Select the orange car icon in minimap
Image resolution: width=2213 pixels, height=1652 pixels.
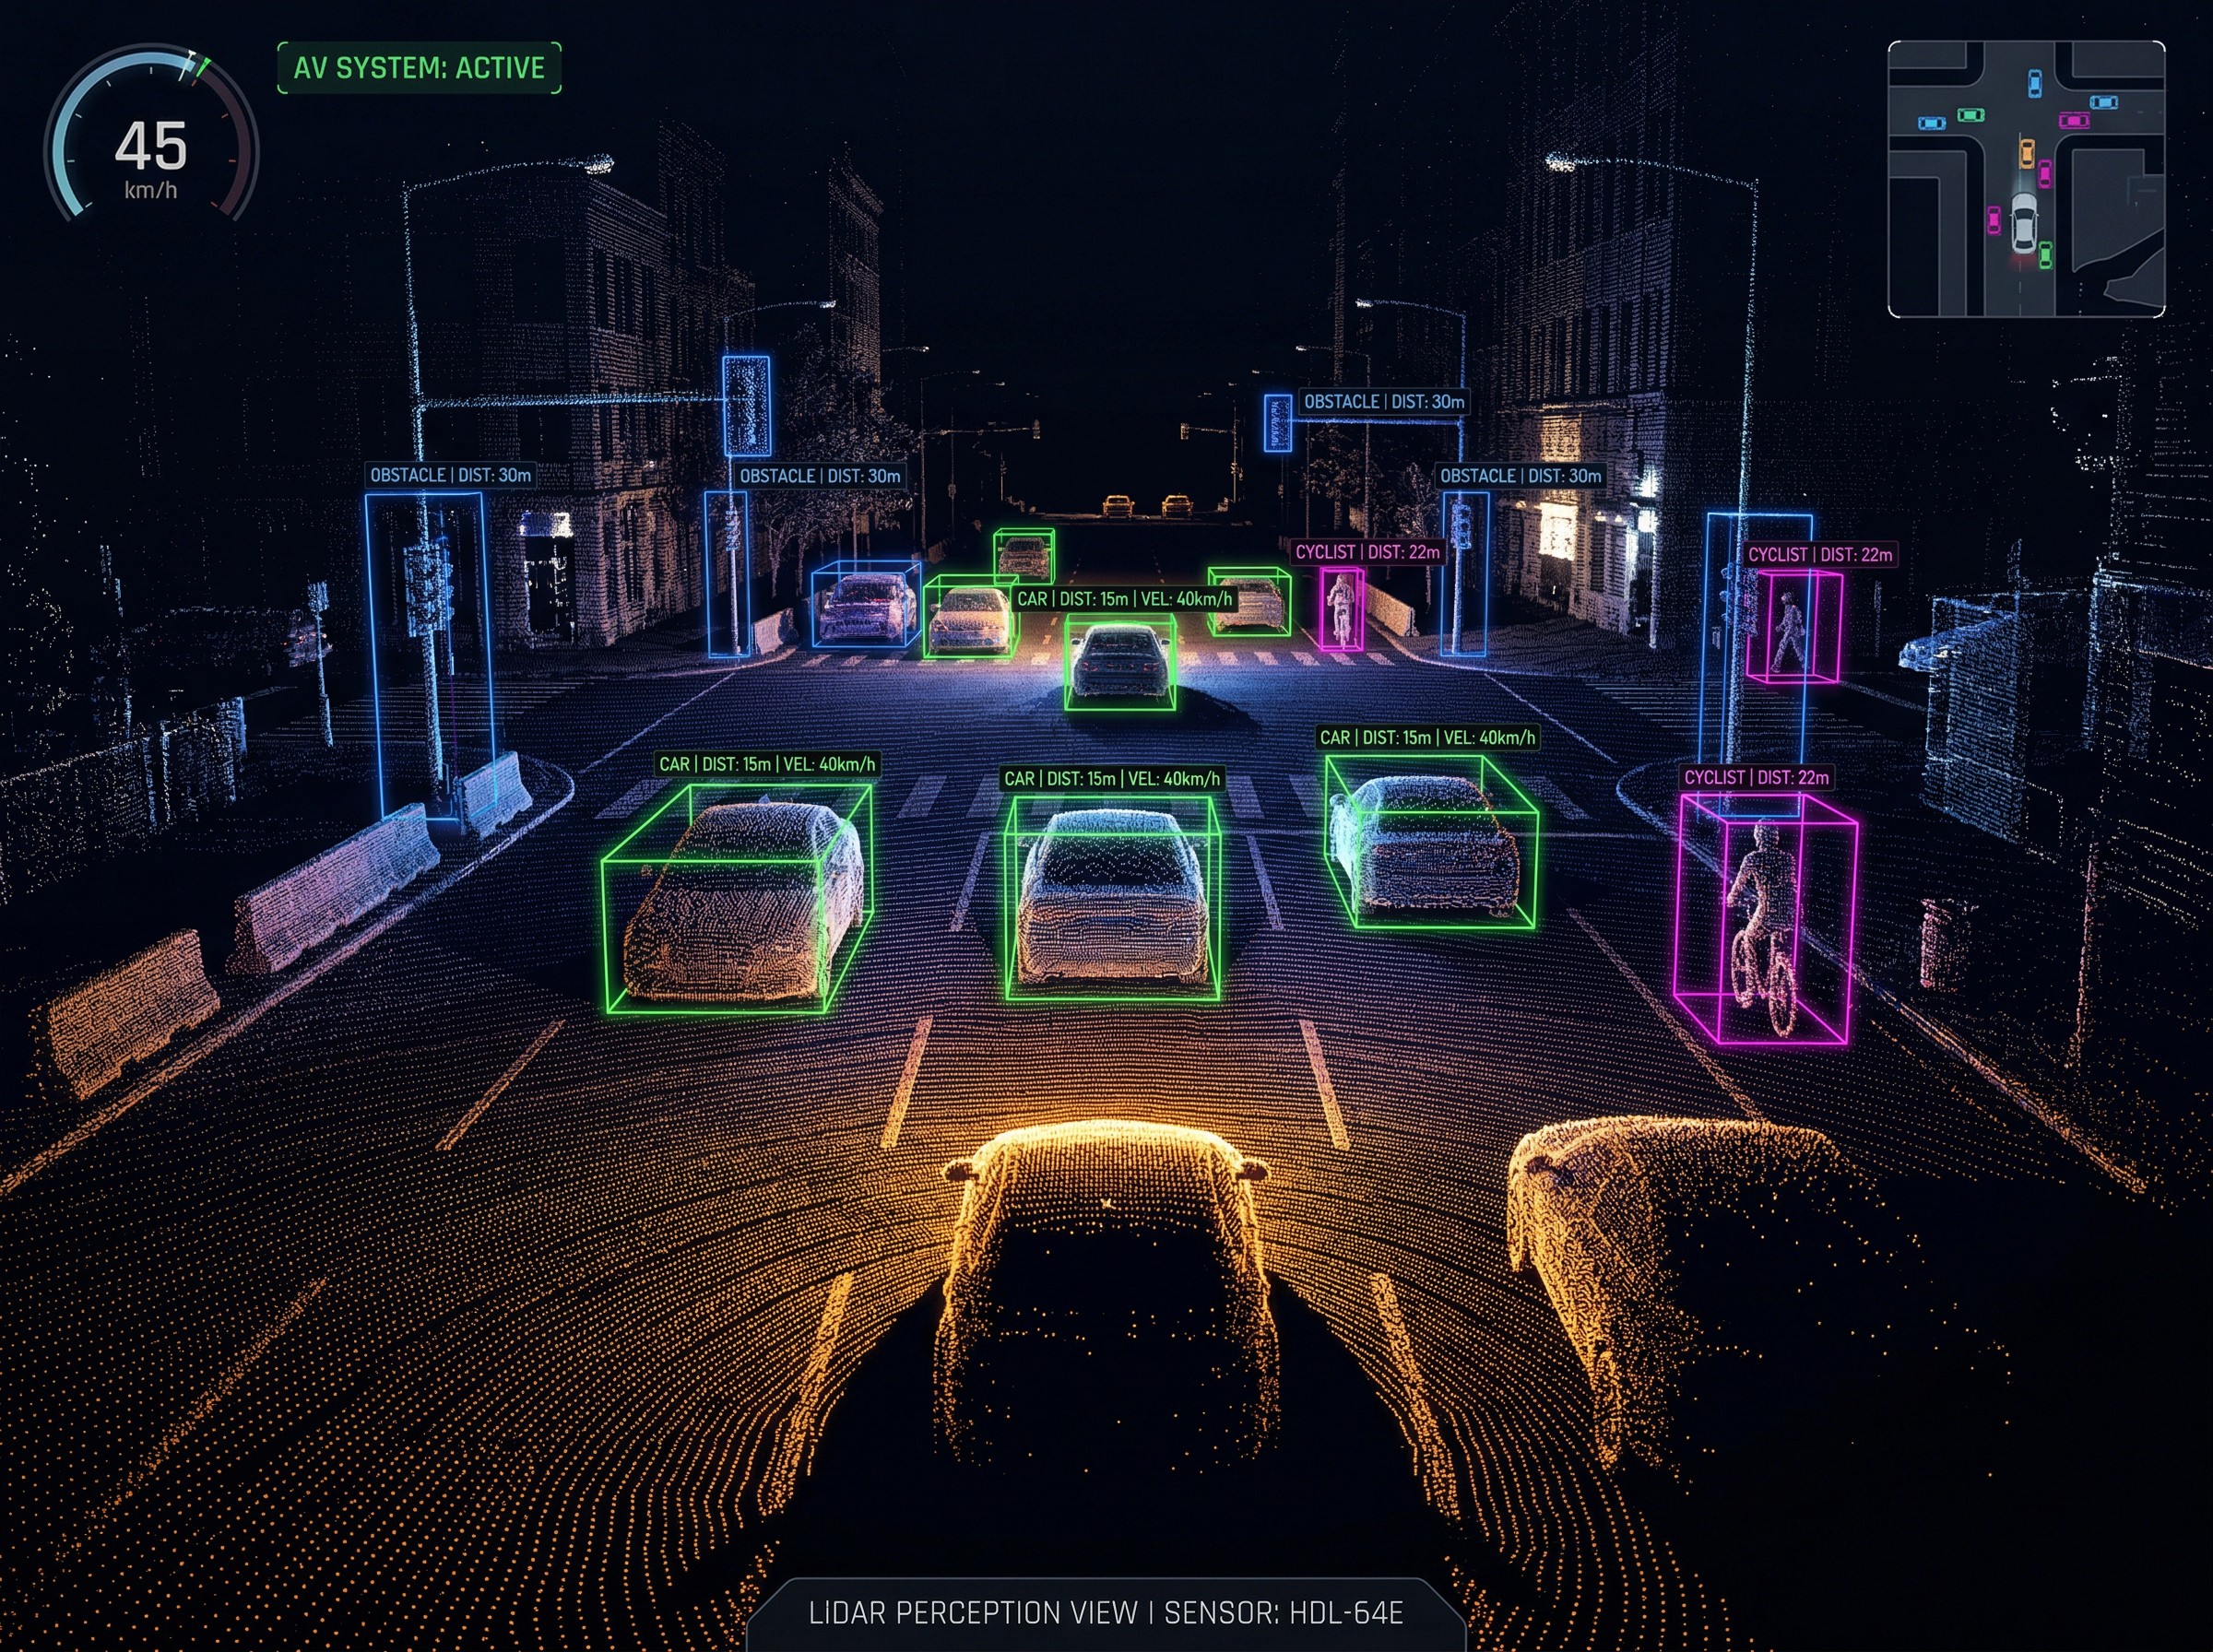tap(2026, 153)
